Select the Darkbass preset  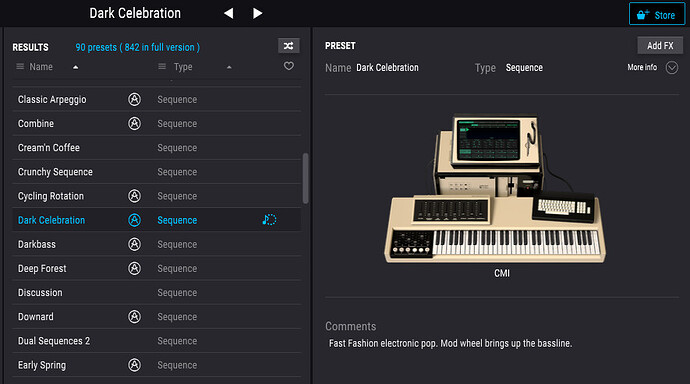[157, 244]
